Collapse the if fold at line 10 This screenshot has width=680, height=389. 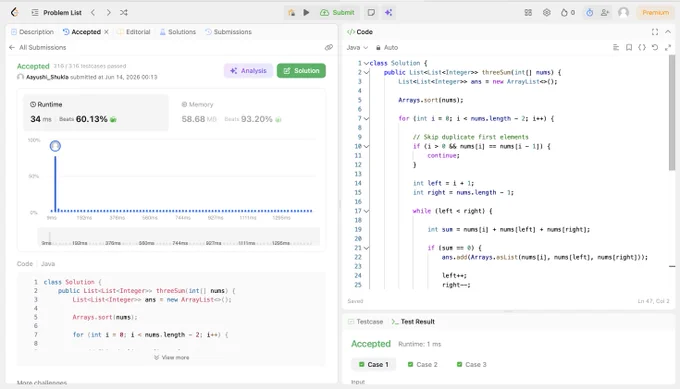[366, 146]
